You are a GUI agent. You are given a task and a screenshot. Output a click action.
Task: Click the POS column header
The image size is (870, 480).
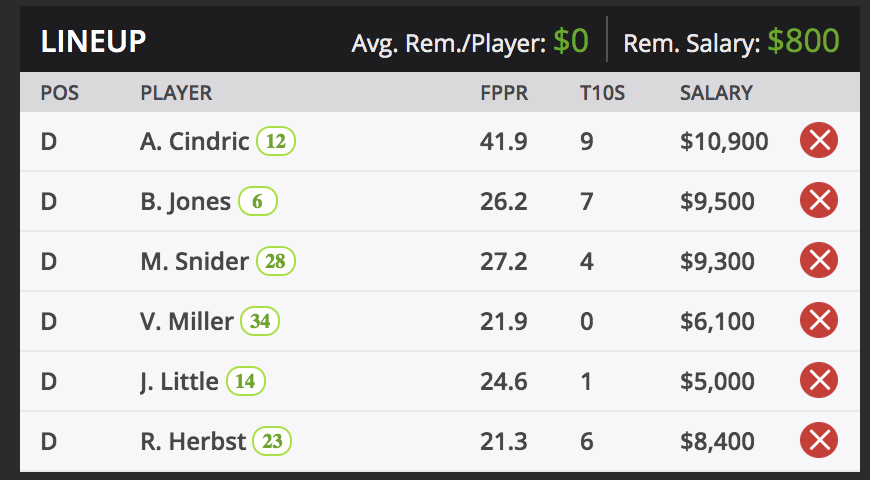click(x=59, y=93)
